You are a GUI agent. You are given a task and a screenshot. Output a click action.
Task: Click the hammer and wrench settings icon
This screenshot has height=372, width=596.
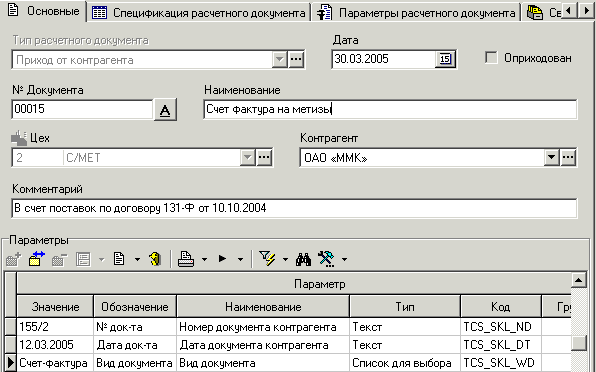(x=327, y=259)
